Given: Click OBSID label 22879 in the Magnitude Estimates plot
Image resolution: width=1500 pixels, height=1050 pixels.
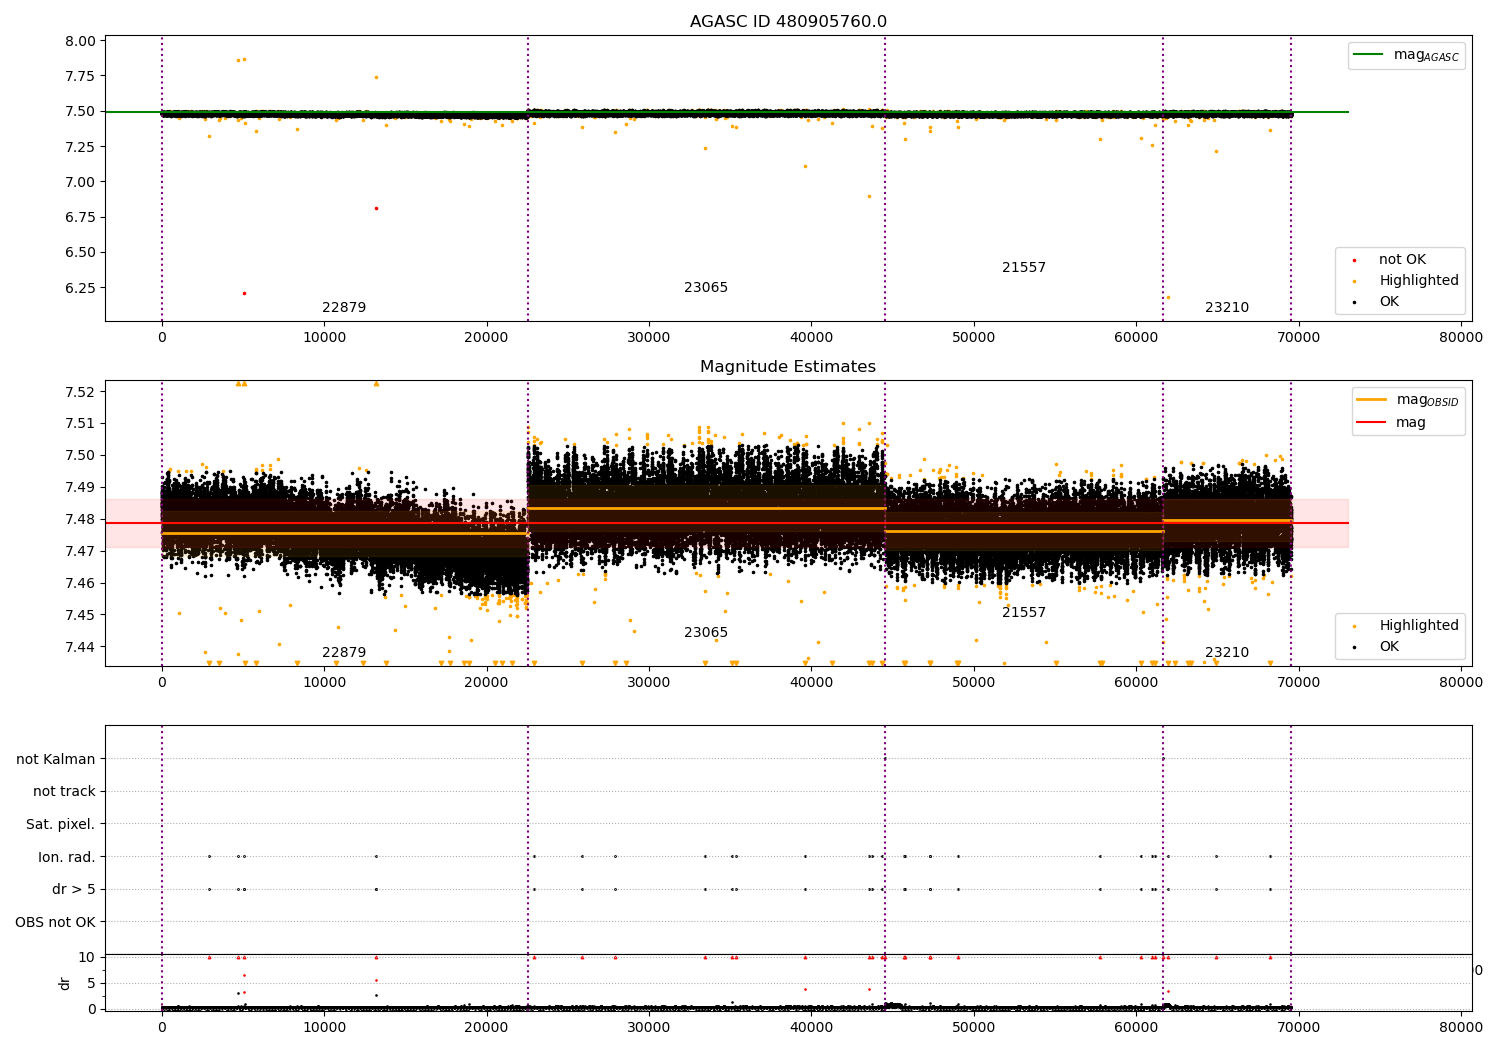Looking at the screenshot, I should [x=344, y=653].
